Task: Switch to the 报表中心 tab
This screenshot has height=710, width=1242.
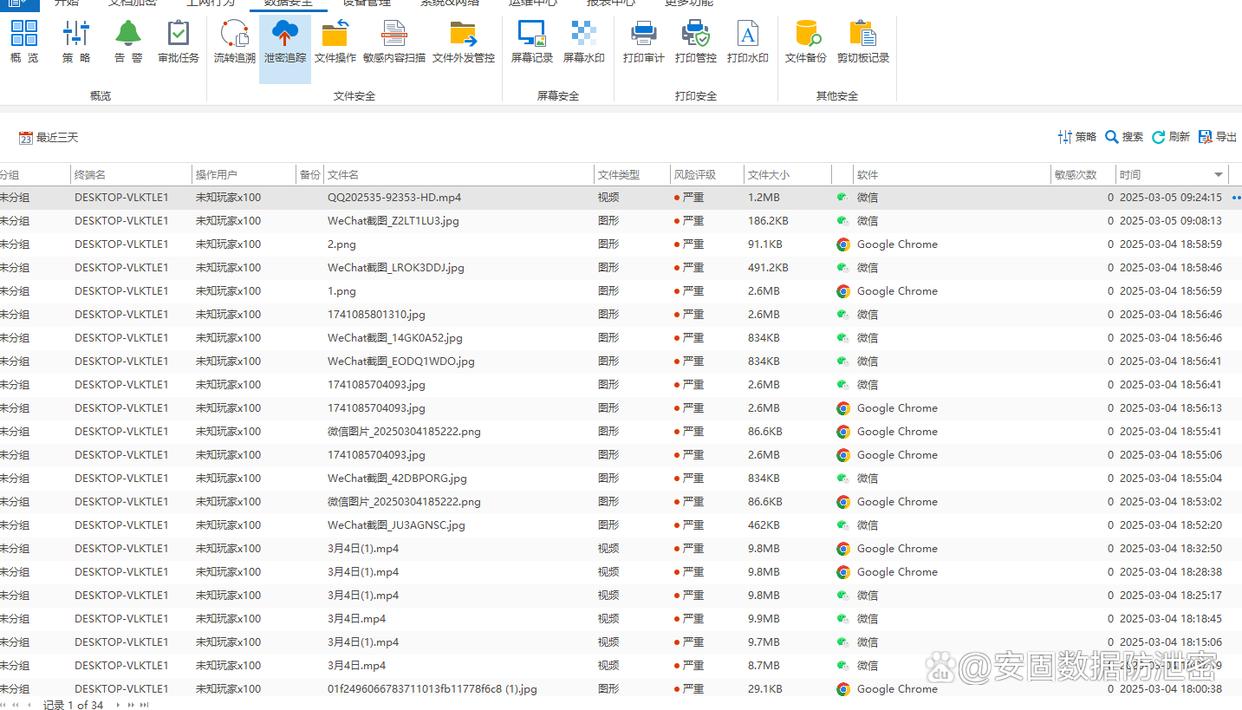Action: tap(610, 3)
